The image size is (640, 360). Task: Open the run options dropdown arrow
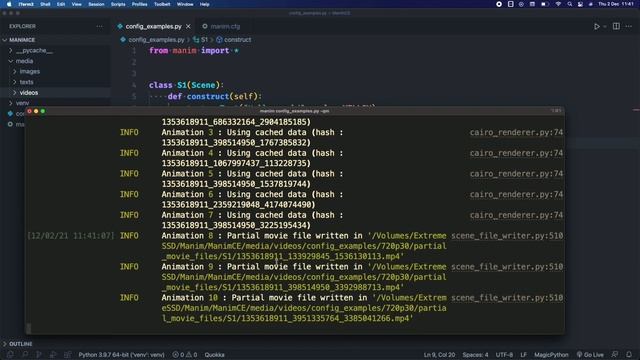(605, 27)
